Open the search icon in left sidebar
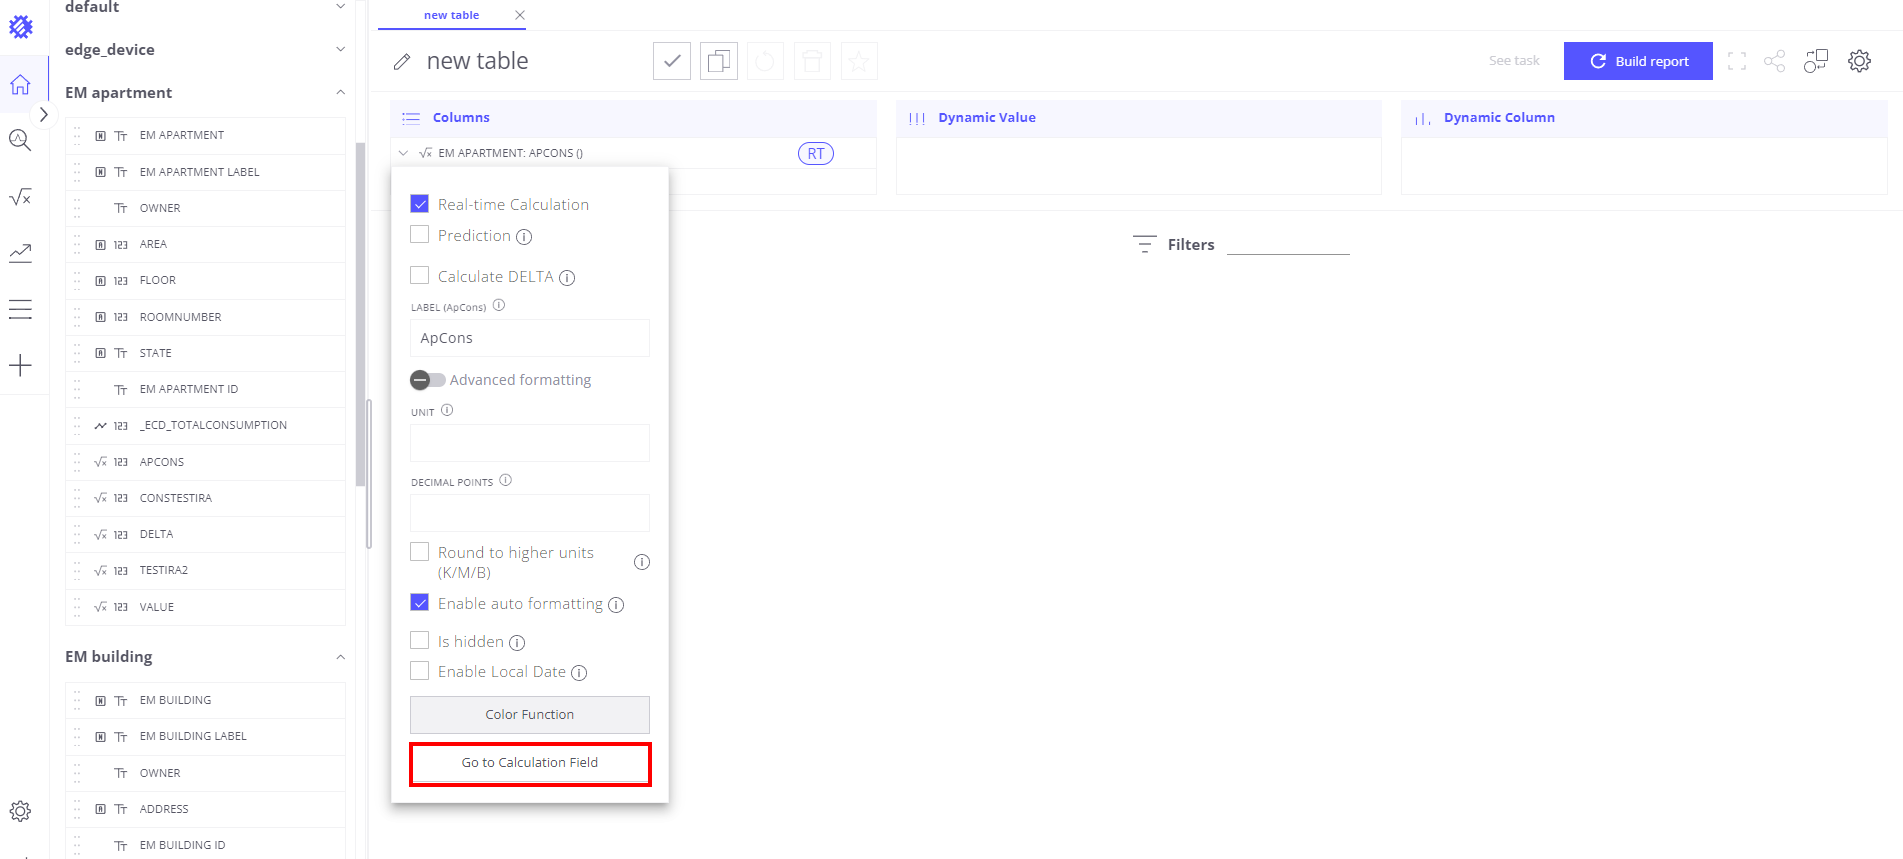The image size is (1903, 859). click(20, 140)
